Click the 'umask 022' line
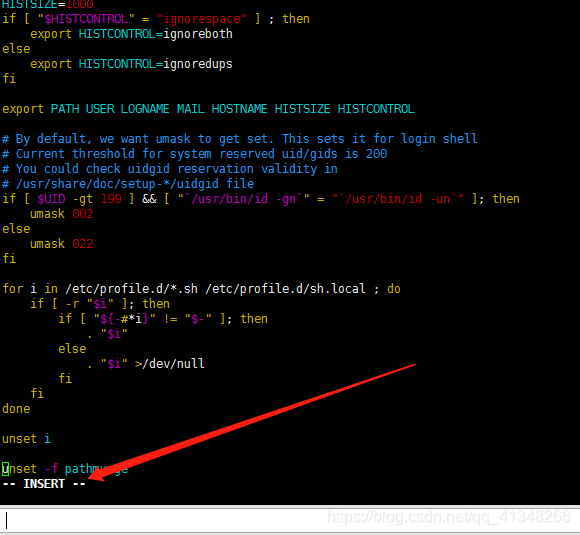This screenshot has height=535, width=580. point(61,244)
